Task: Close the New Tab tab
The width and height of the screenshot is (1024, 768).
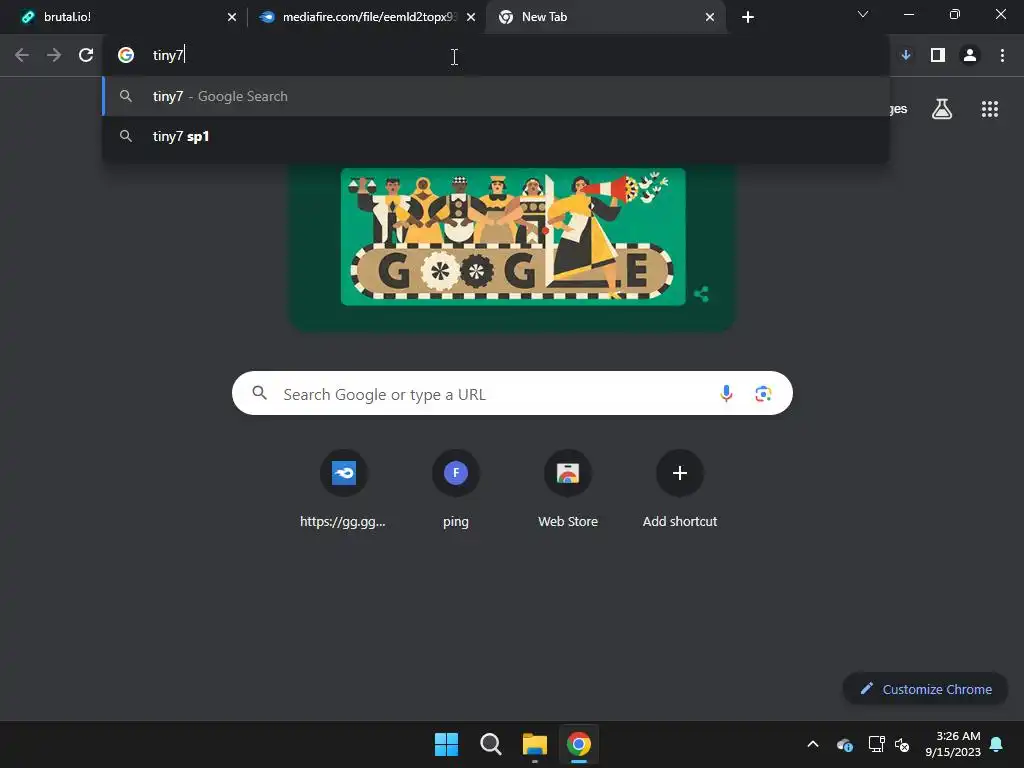Action: 710,17
